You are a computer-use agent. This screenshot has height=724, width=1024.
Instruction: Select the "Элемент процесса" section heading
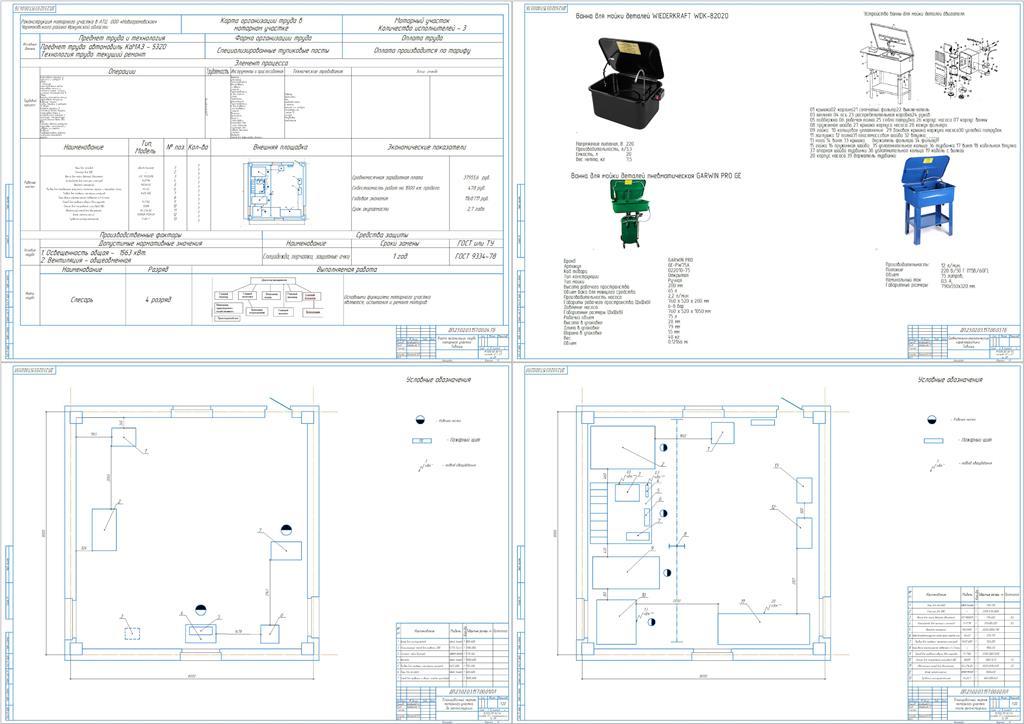tap(261, 63)
